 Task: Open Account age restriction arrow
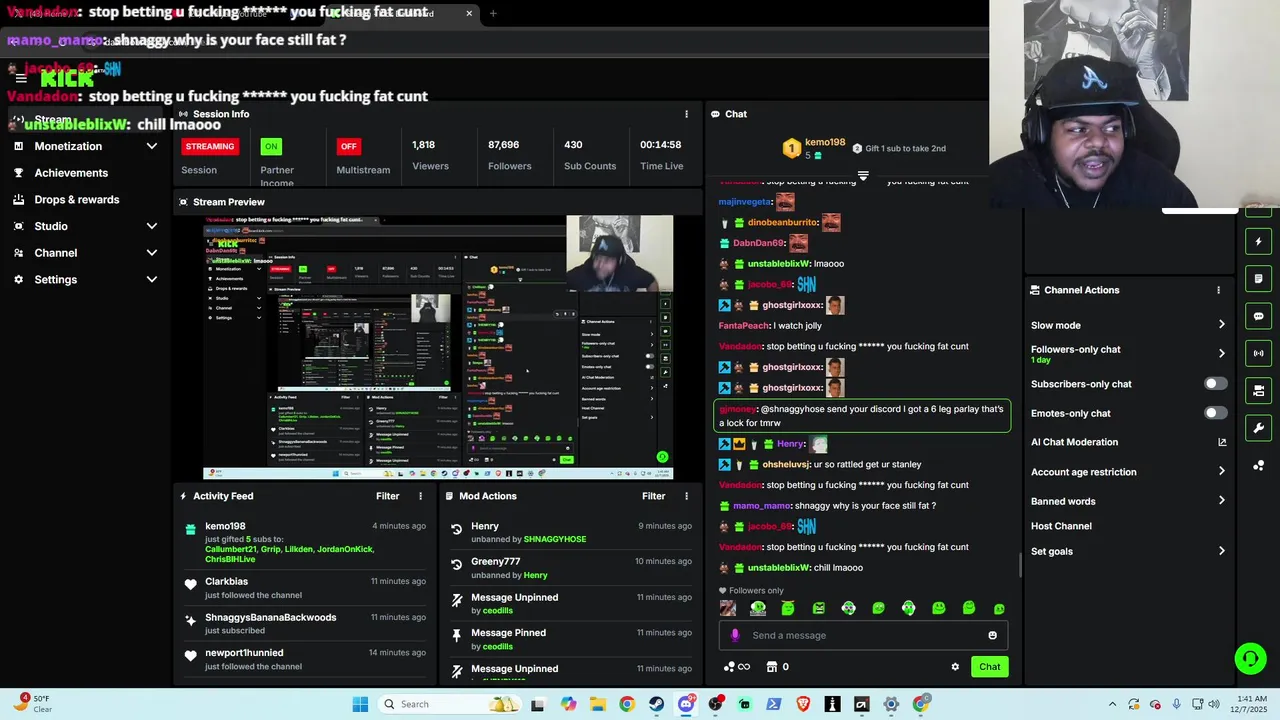click(x=1221, y=471)
